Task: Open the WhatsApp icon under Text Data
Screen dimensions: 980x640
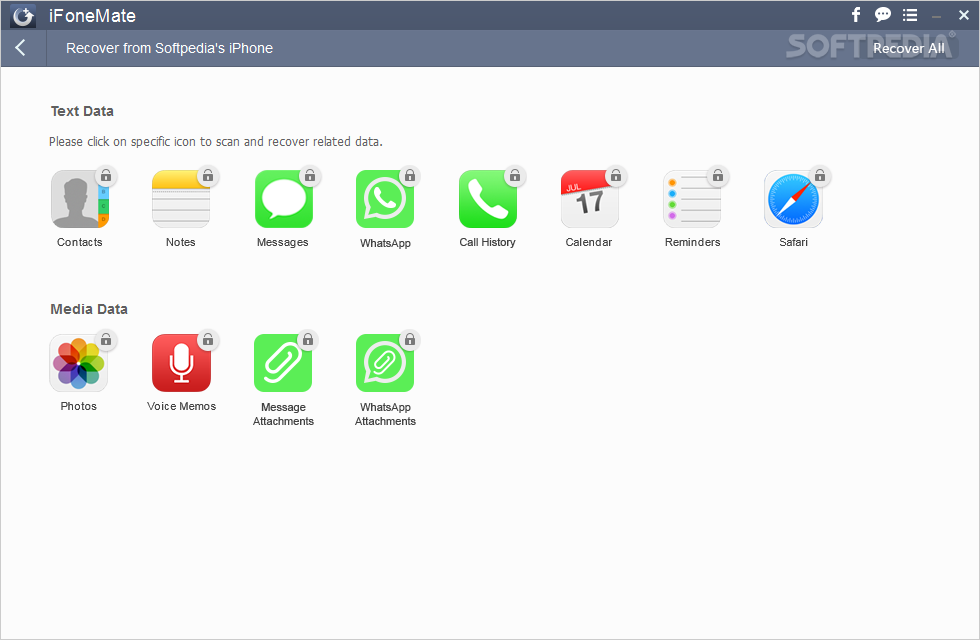Action: click(x=385, y=199)
